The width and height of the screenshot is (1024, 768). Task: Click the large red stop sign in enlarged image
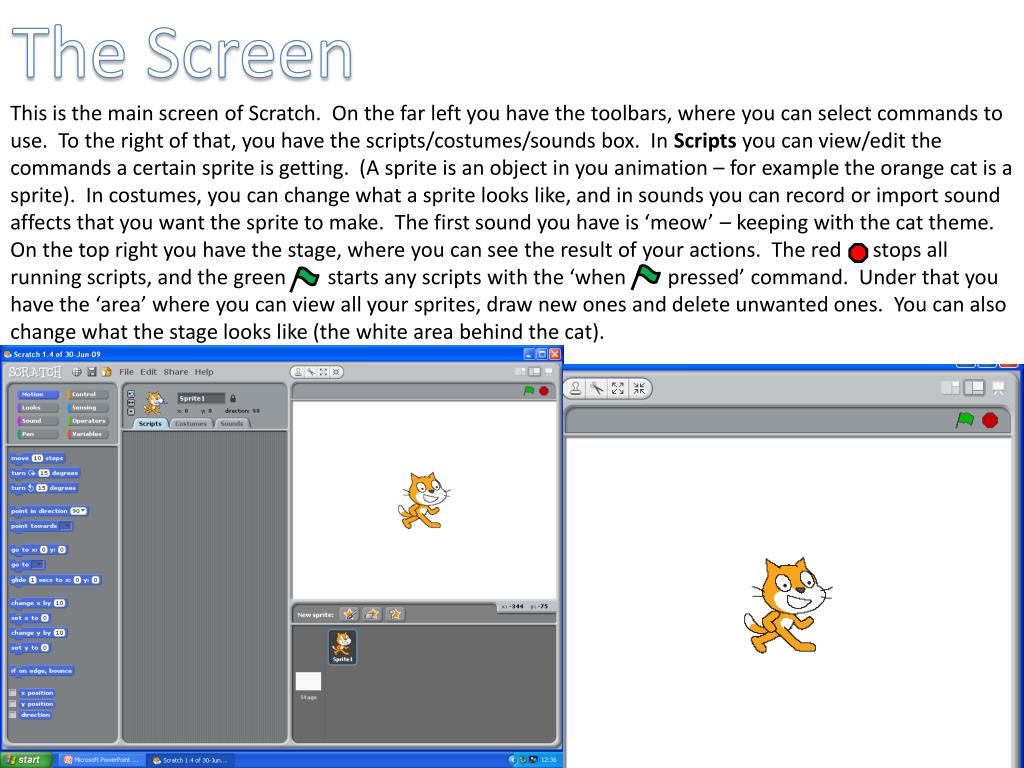[x=990, y=420]
